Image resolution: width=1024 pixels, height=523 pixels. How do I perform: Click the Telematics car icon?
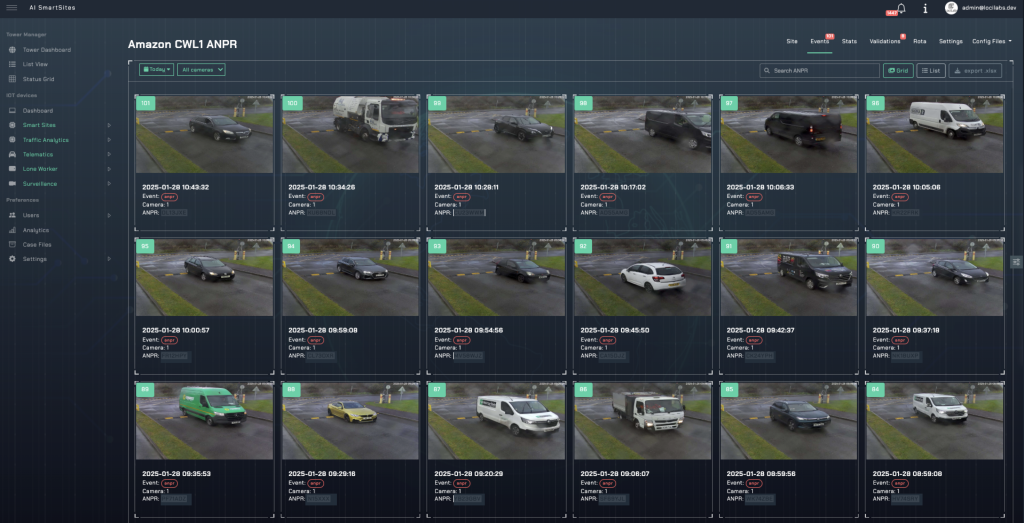[x=12, y=155]
